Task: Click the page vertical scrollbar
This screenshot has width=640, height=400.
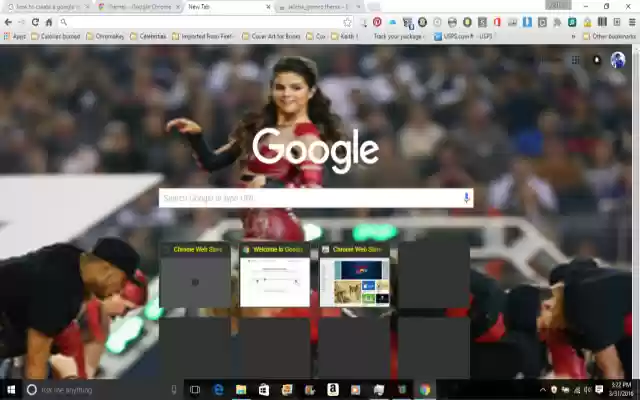Action: (x=636, y=212)
